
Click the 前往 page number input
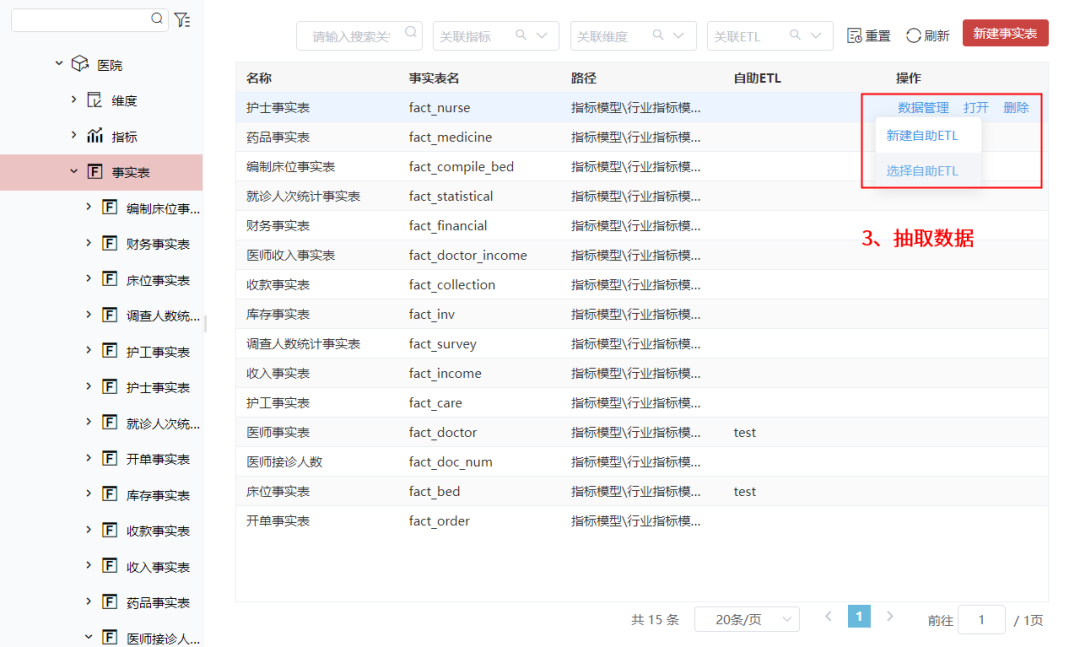tap(982, 620)
